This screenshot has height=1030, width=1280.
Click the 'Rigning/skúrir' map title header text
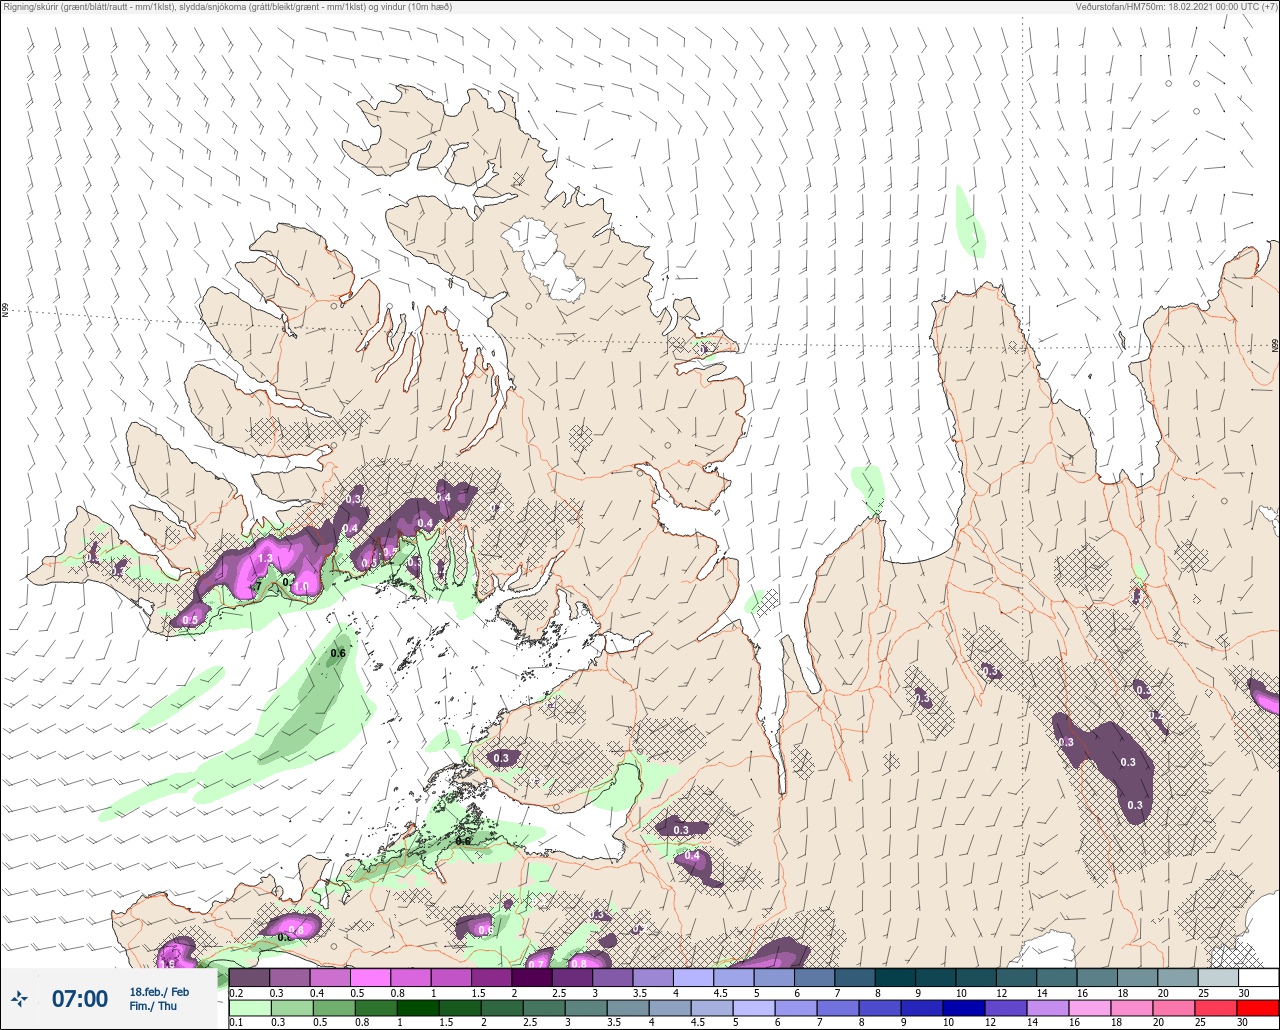pyautogui.click(x=227, y=7)
